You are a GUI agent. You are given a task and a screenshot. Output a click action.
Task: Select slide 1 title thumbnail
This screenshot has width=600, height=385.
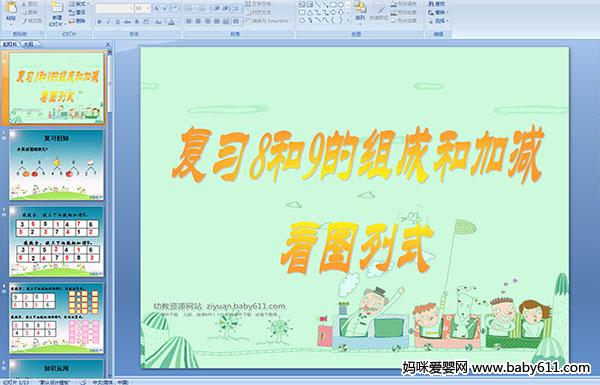point(57,88)
